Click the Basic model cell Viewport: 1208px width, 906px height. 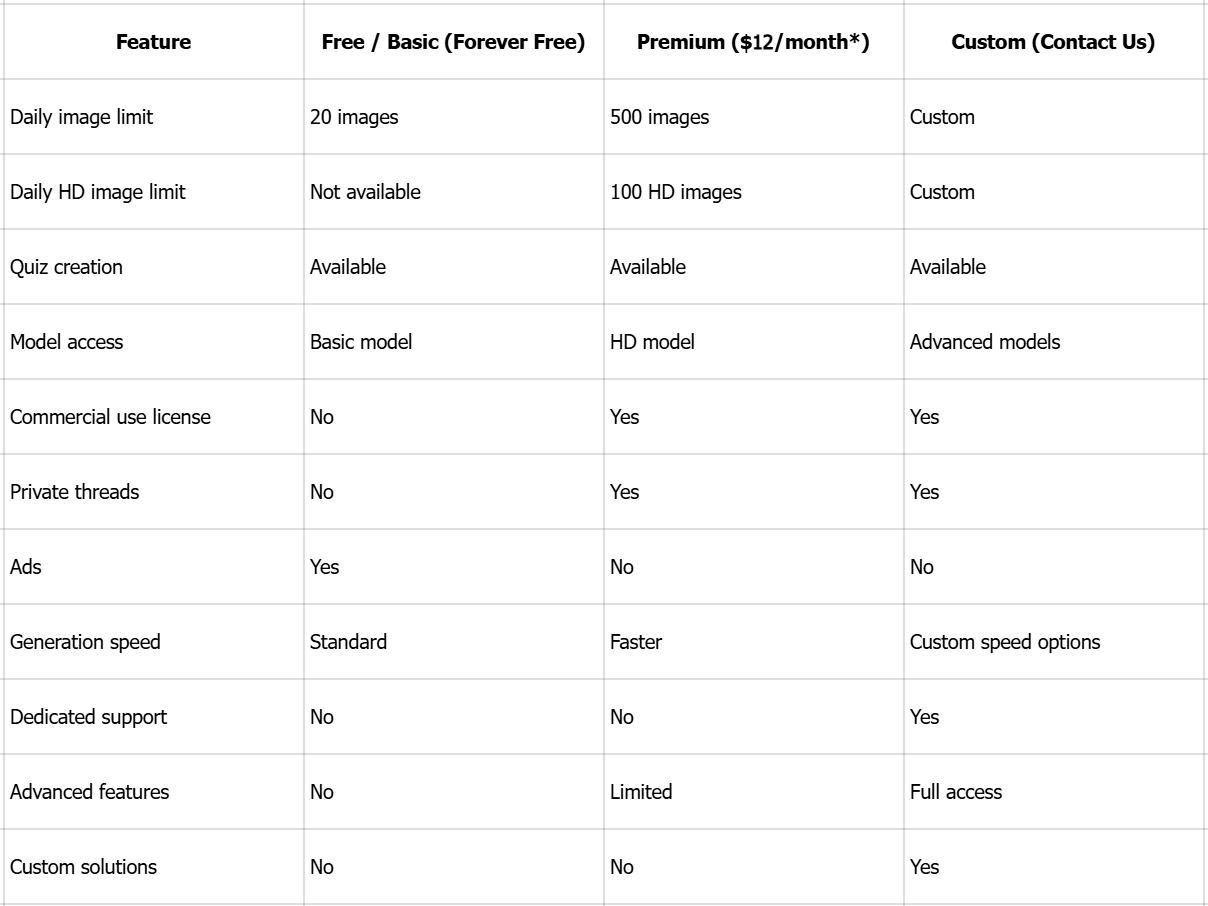[361, 342]
